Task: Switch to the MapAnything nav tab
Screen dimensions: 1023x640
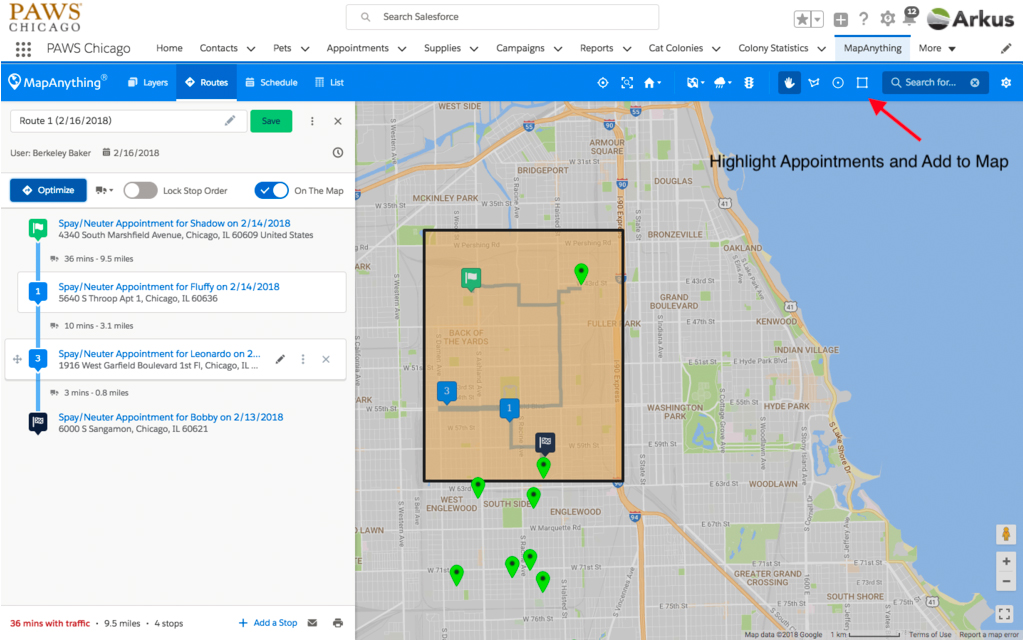Action: tap(872, 48)
